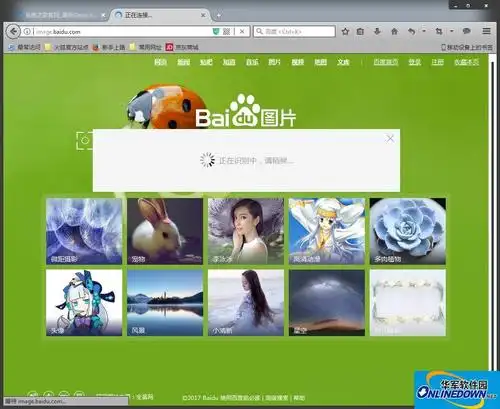
Task: Select the '正在连接...' tab
Action: [160, 15]
